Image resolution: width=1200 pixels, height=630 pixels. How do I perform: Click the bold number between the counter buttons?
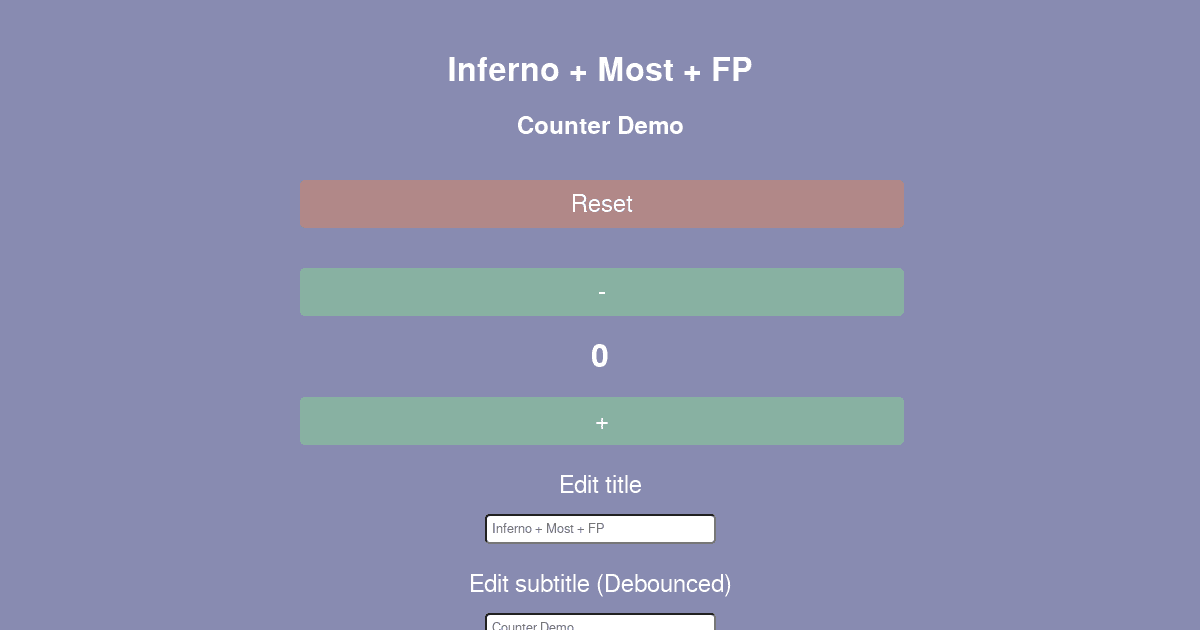(600, 356)
